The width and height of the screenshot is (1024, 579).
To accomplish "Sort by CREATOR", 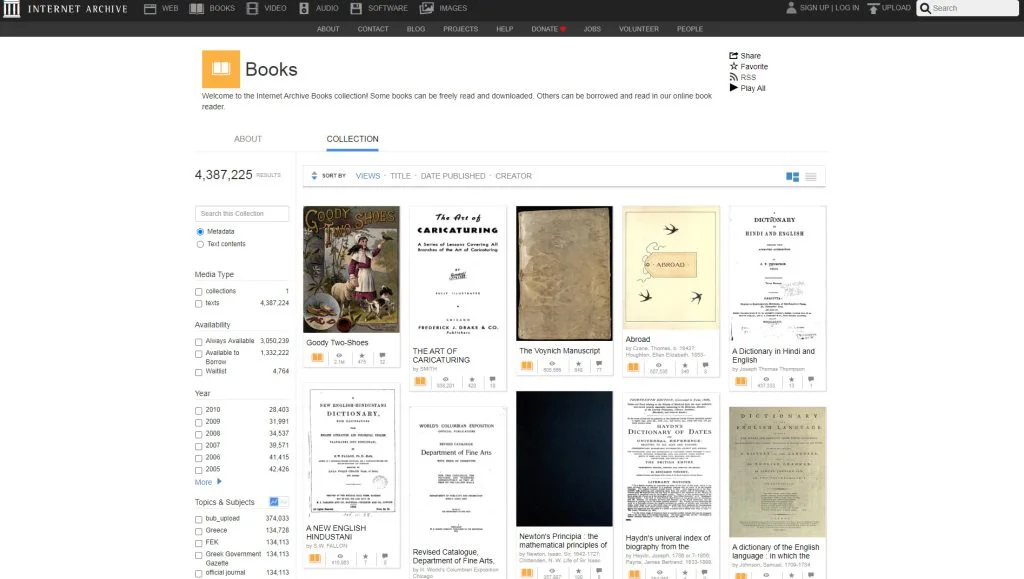I will point(513,176).
